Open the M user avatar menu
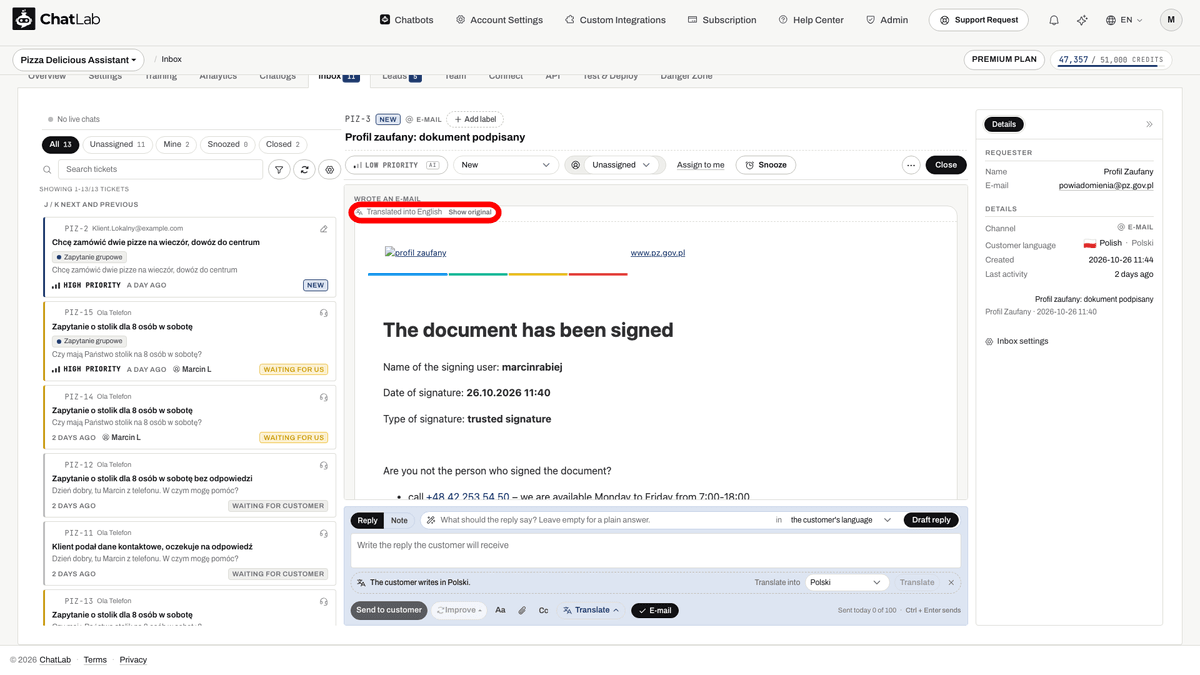Viewport: 1200px width, 675px height. (x=1171, y=20)
